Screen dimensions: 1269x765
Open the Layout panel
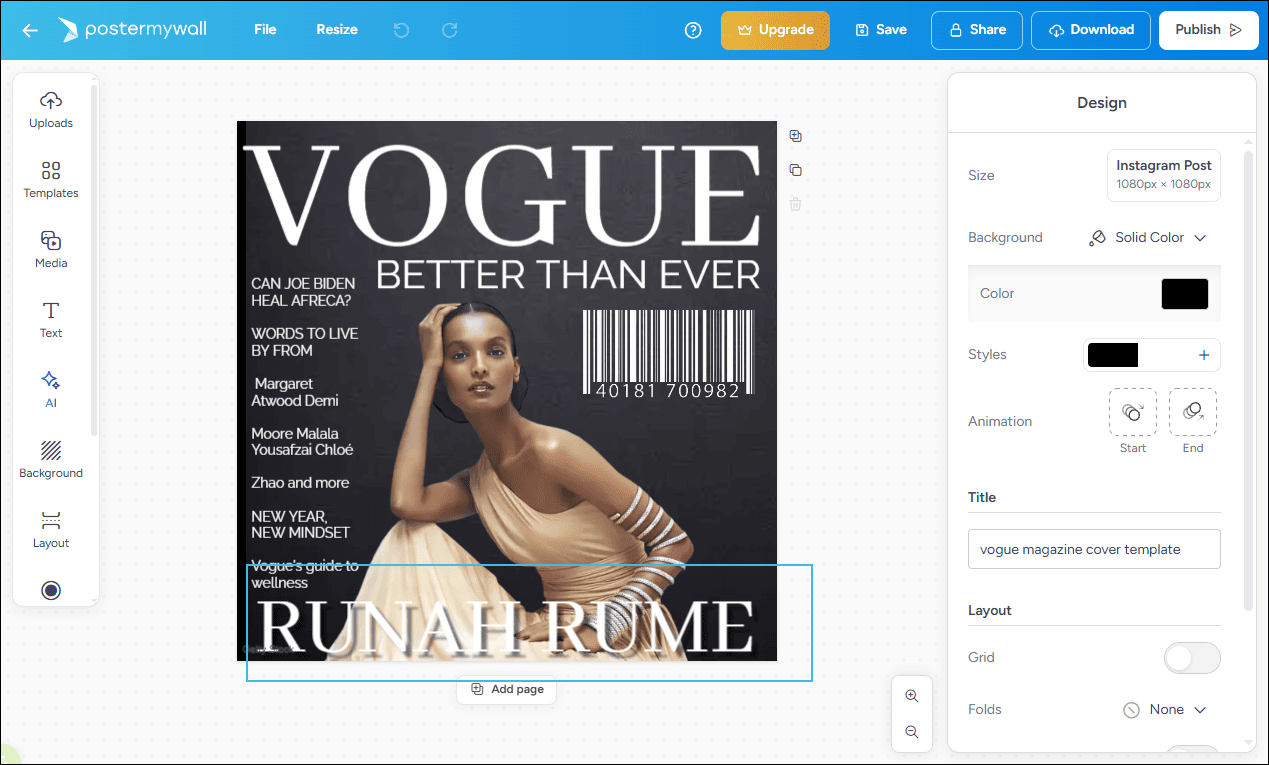coord(51,528)
